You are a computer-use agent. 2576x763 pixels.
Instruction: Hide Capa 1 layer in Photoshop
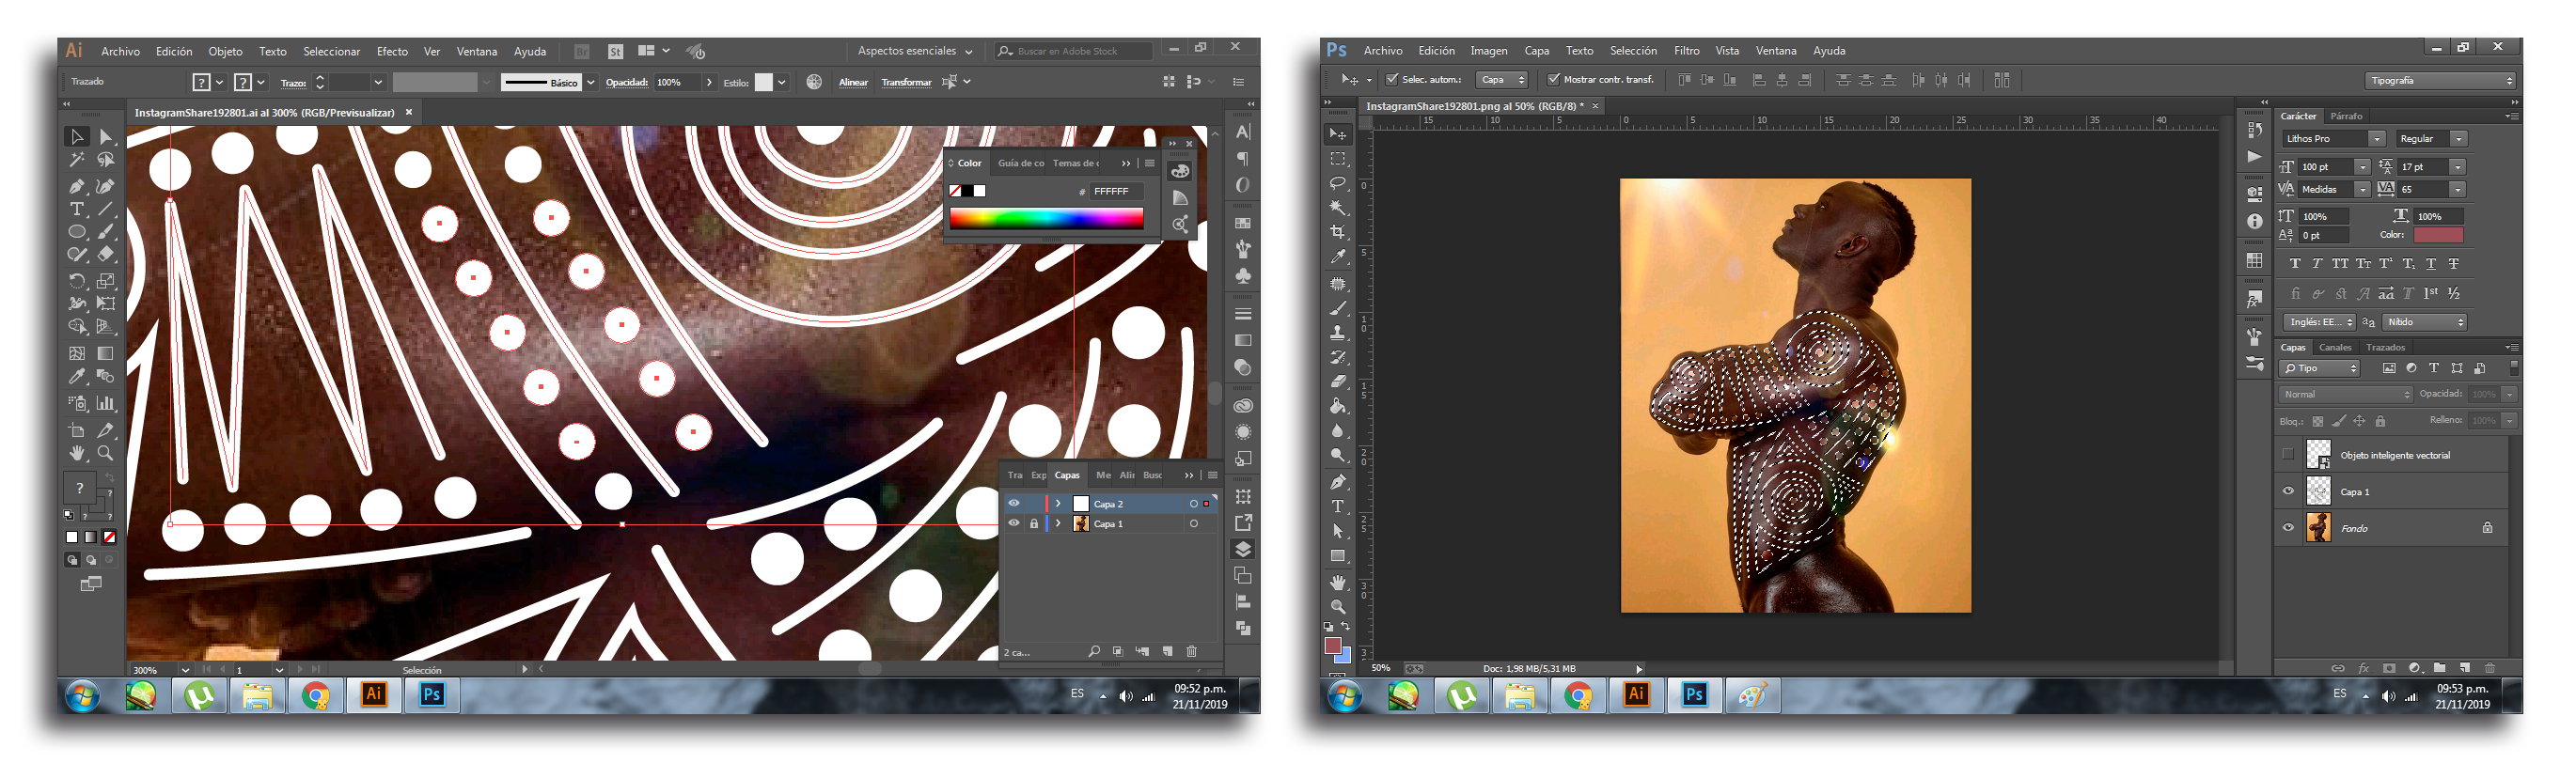coord(2288,491)
